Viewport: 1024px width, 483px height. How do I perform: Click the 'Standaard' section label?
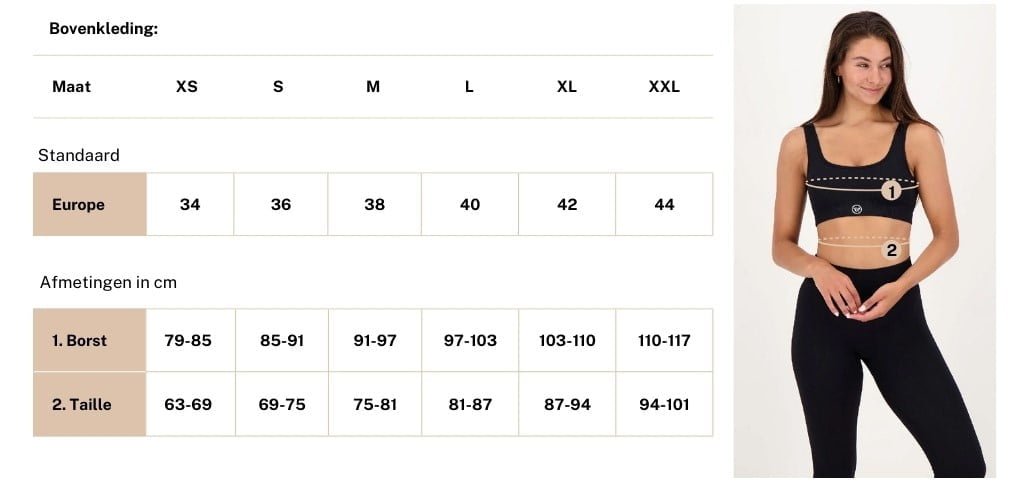click(79, 156)
